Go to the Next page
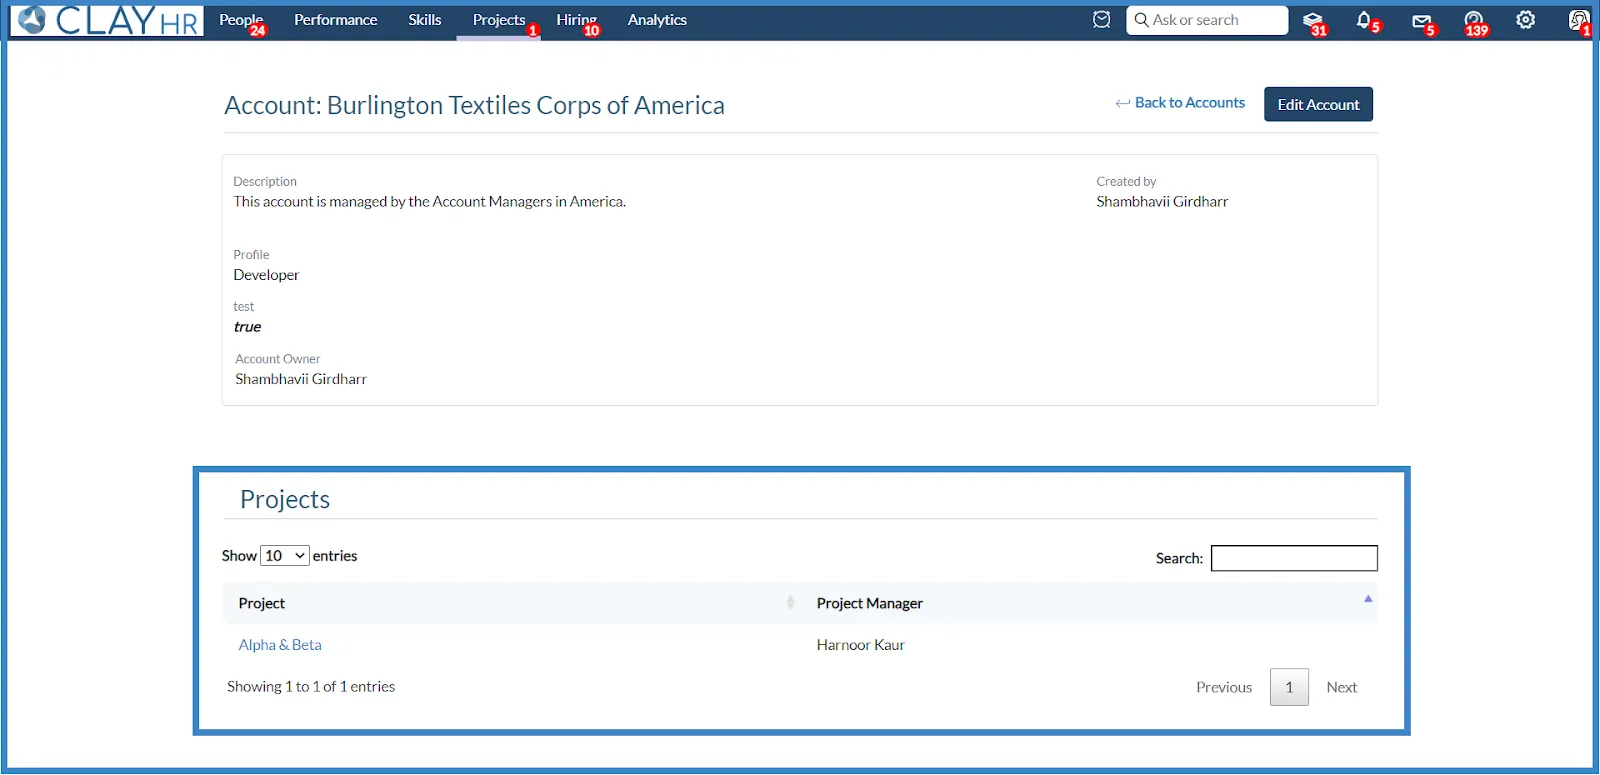The width and height of the screenshot is (1600, 775). (x=1342, y=687)
